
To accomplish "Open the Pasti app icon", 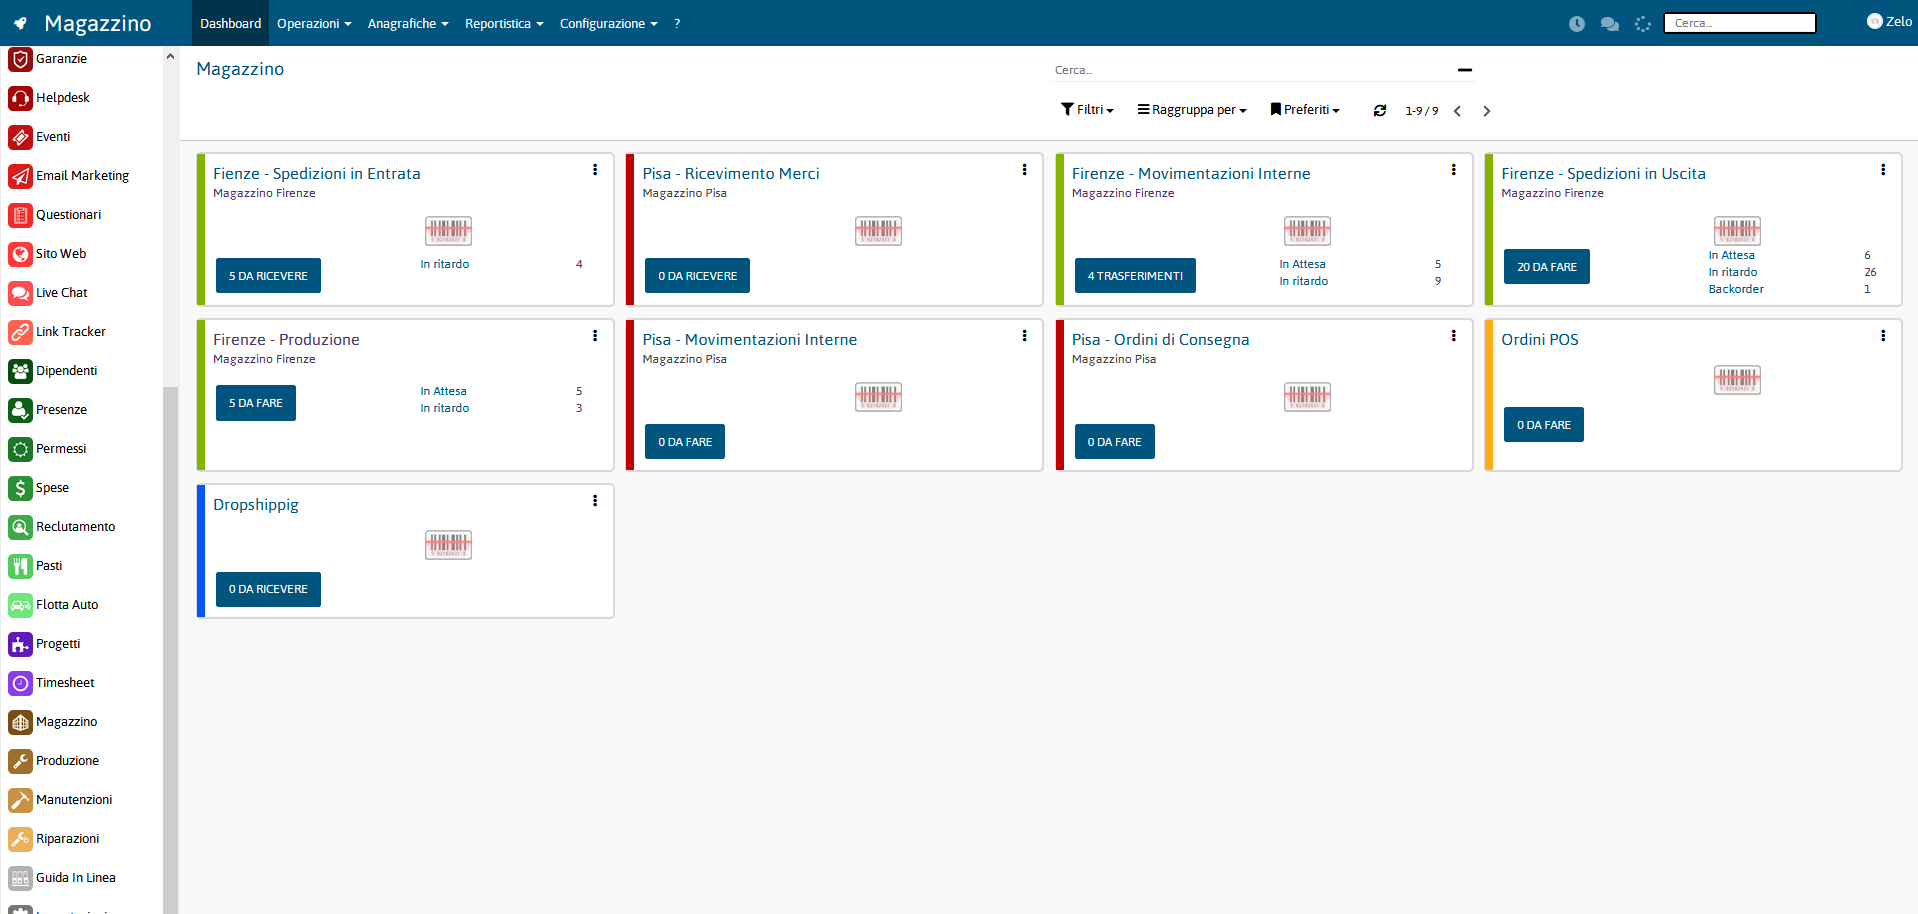I will 20,566.
